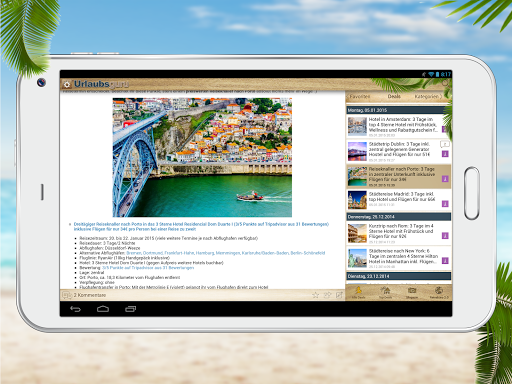512x384 pixels.
Task: Tap the comment bubble on Dublin deal
Action: click(x=445, y=144)
